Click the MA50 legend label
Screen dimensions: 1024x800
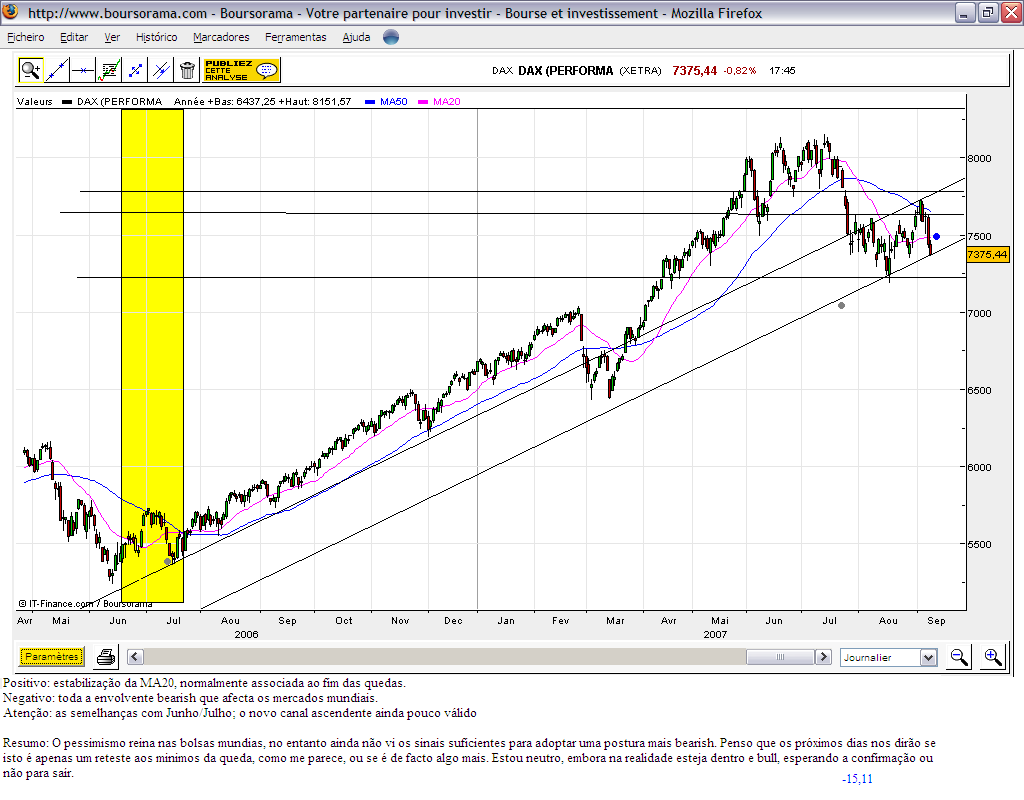coord(393,101)
